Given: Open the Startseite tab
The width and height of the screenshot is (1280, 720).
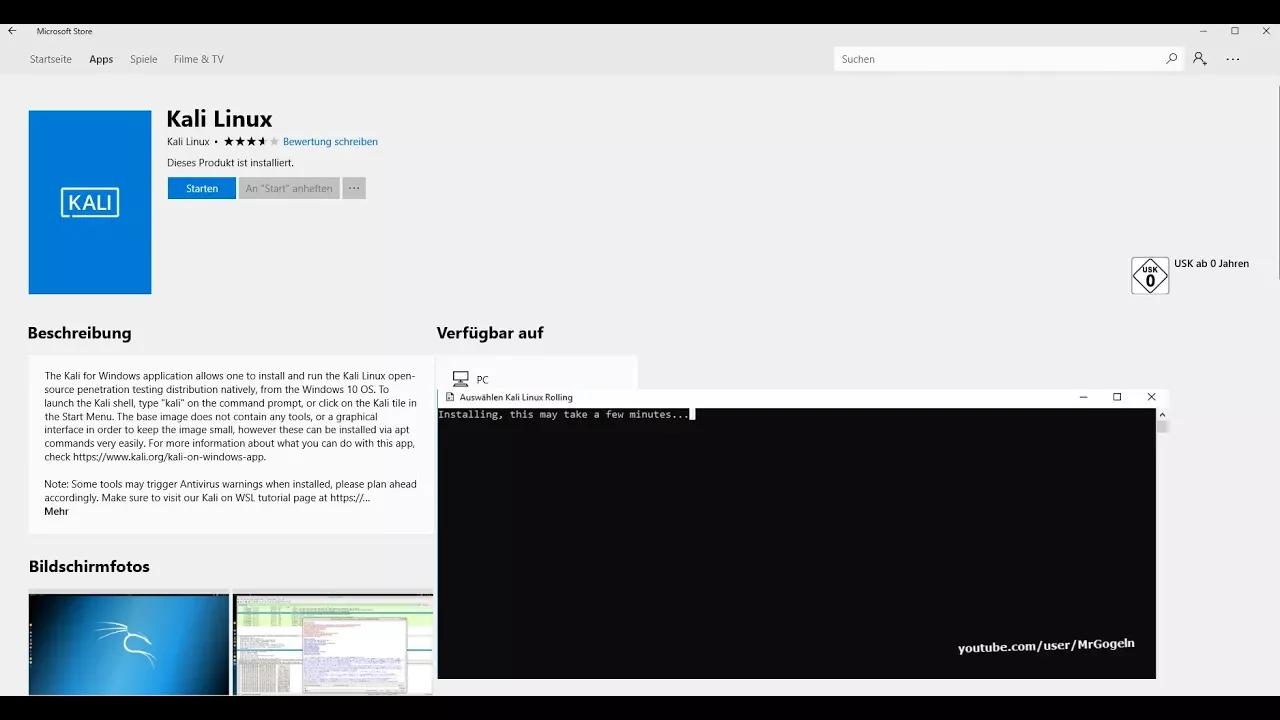Looking at the screenshot, I should click(x=51, y=59).
